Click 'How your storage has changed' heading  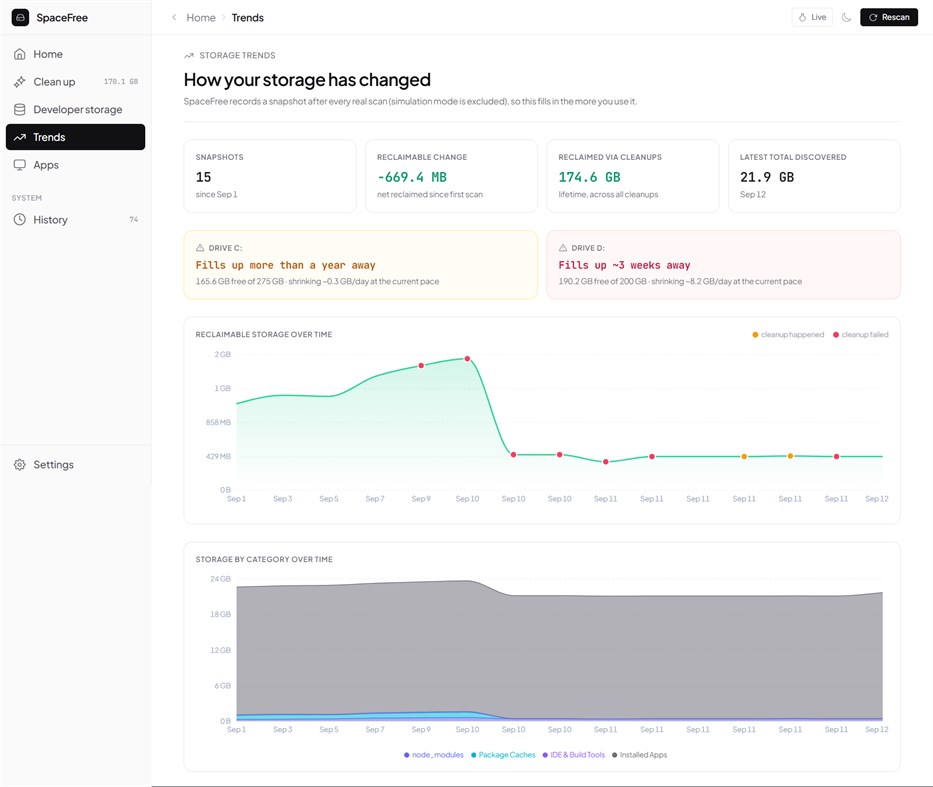pyautogui.click(x=307, y=80)
